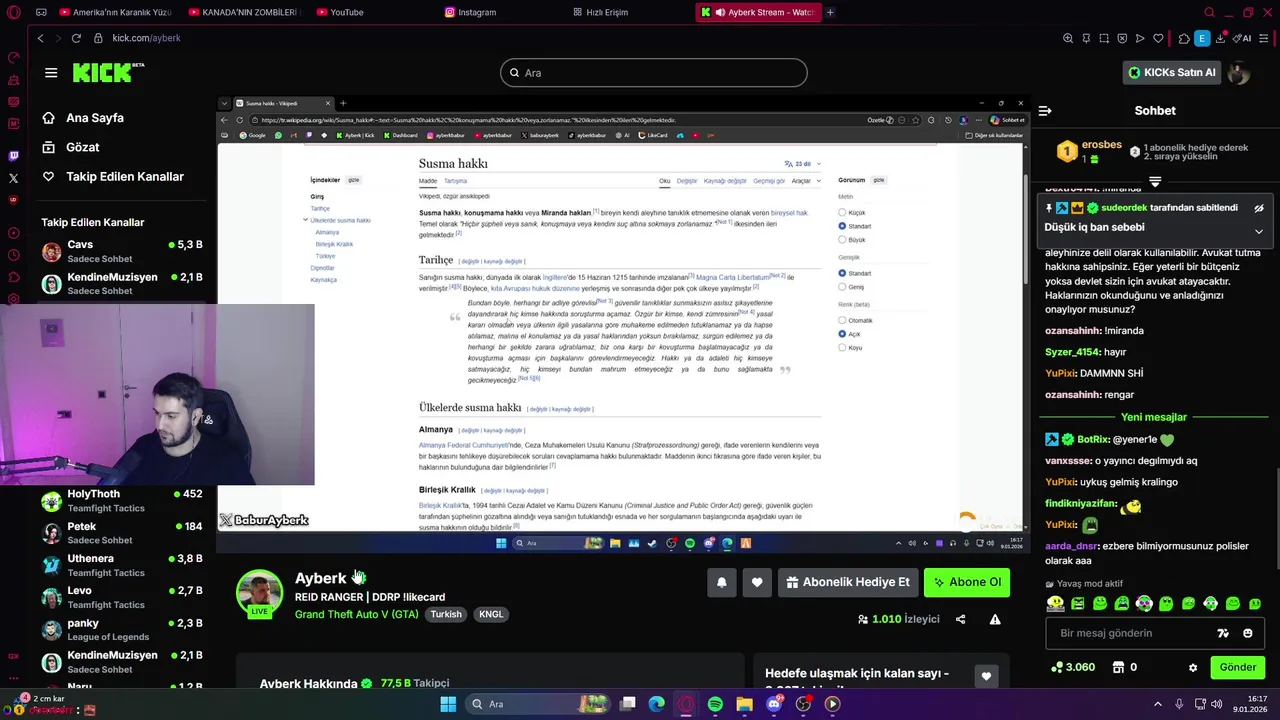Image resolution: width=1280 pixels, height=720 pixels.
Task: Open Cavs channel in followed list
Action: [x=122, y=251]
